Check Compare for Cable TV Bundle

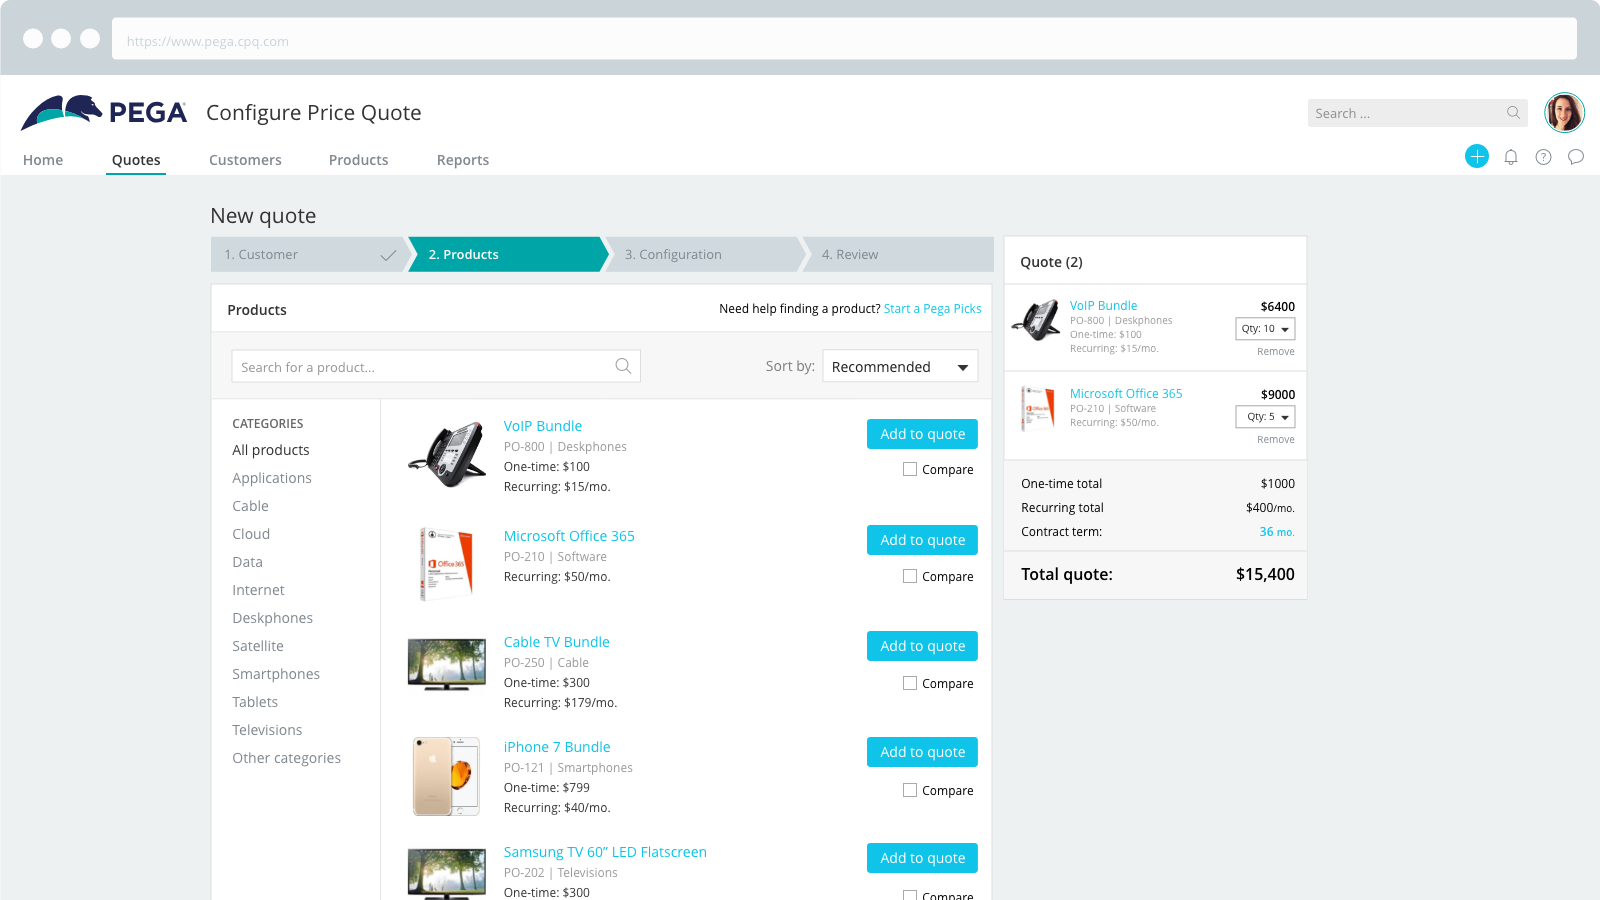(x=910, y=683)
